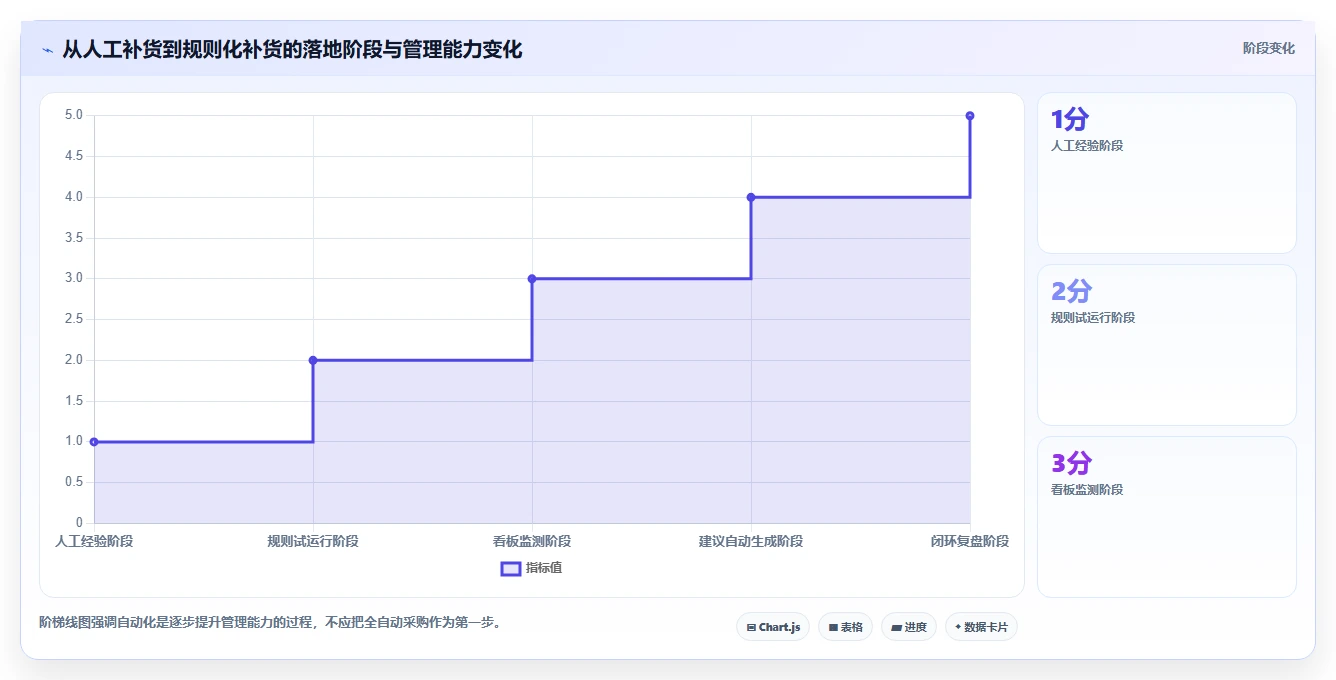
Task: Click the 阶段变化 label in header
Action: point(1268,48)
